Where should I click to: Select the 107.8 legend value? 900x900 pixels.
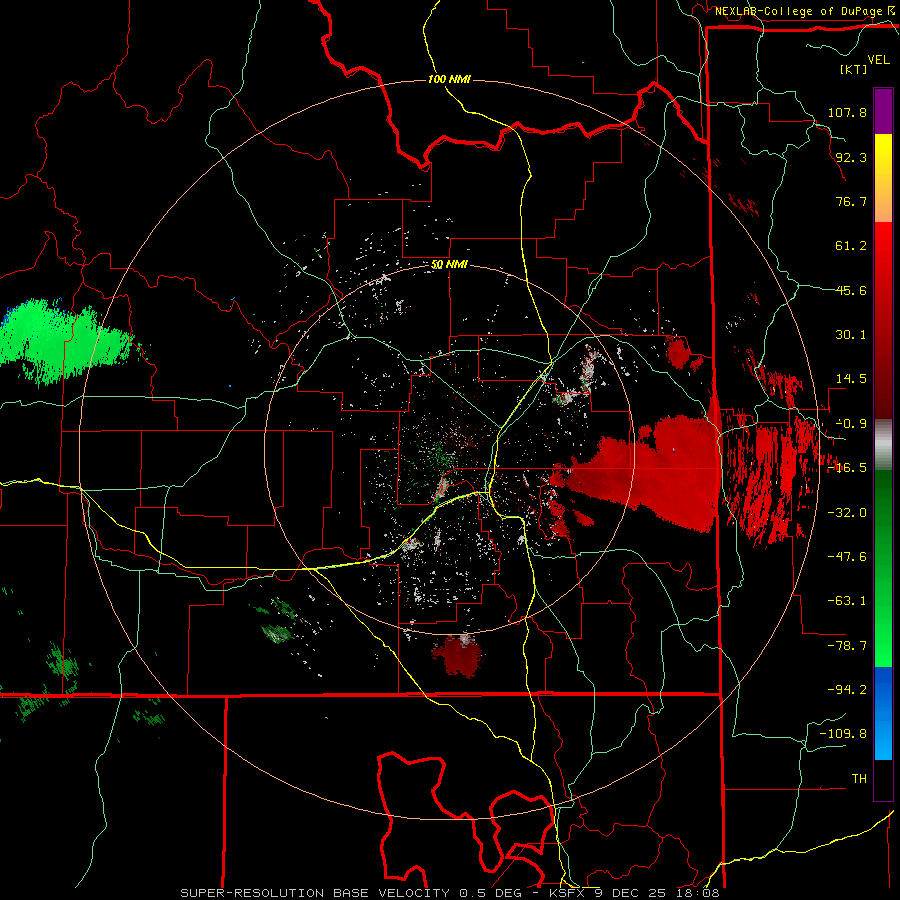[847, 112]
